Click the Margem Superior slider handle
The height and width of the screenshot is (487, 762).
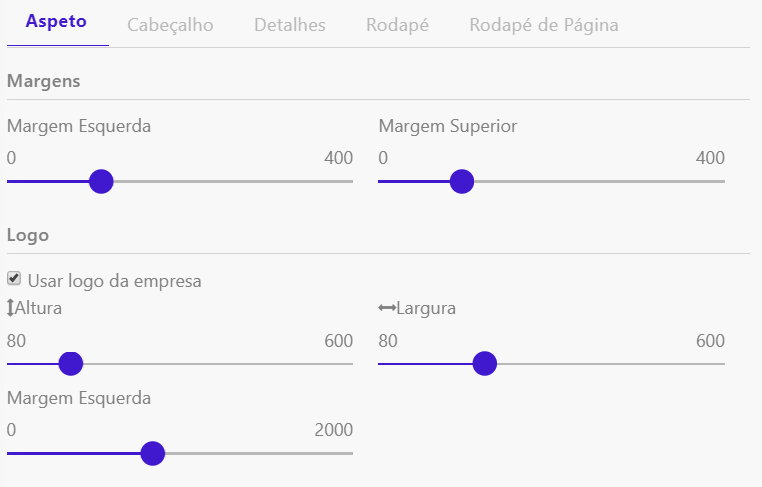[x=461, y=181]
